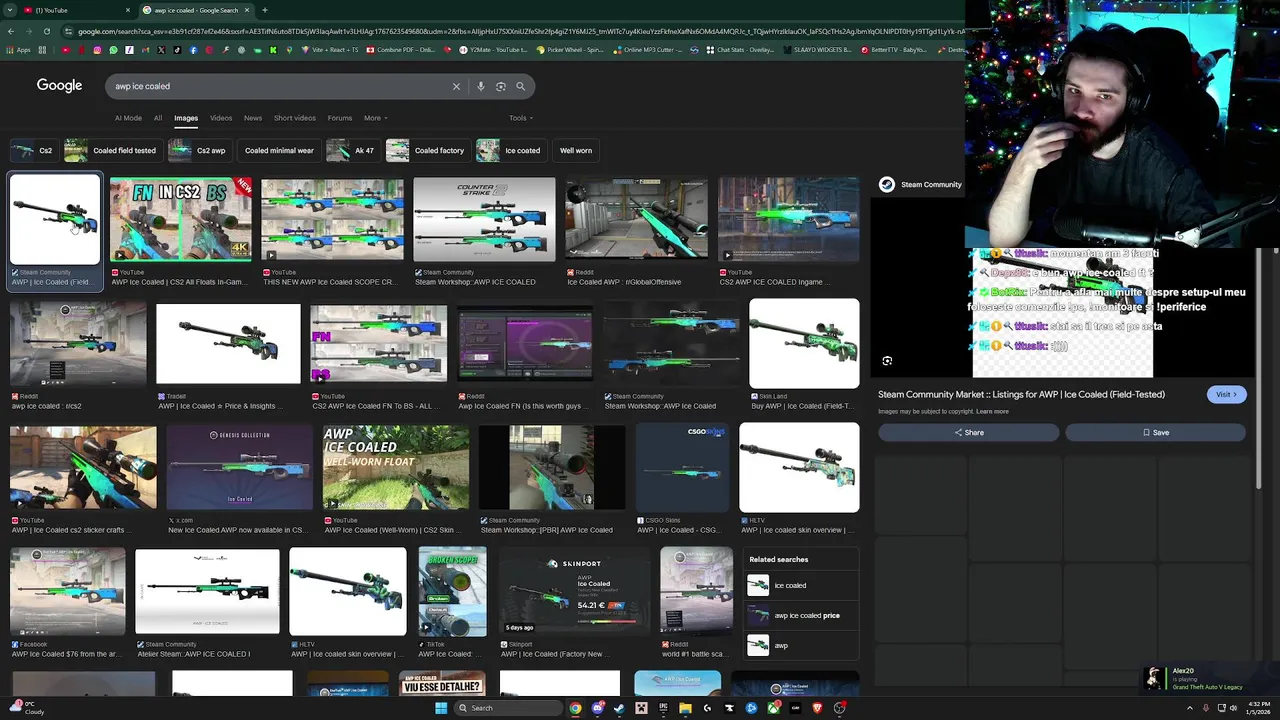
Task: Close the YouTube browser tab
Action: 127,10
